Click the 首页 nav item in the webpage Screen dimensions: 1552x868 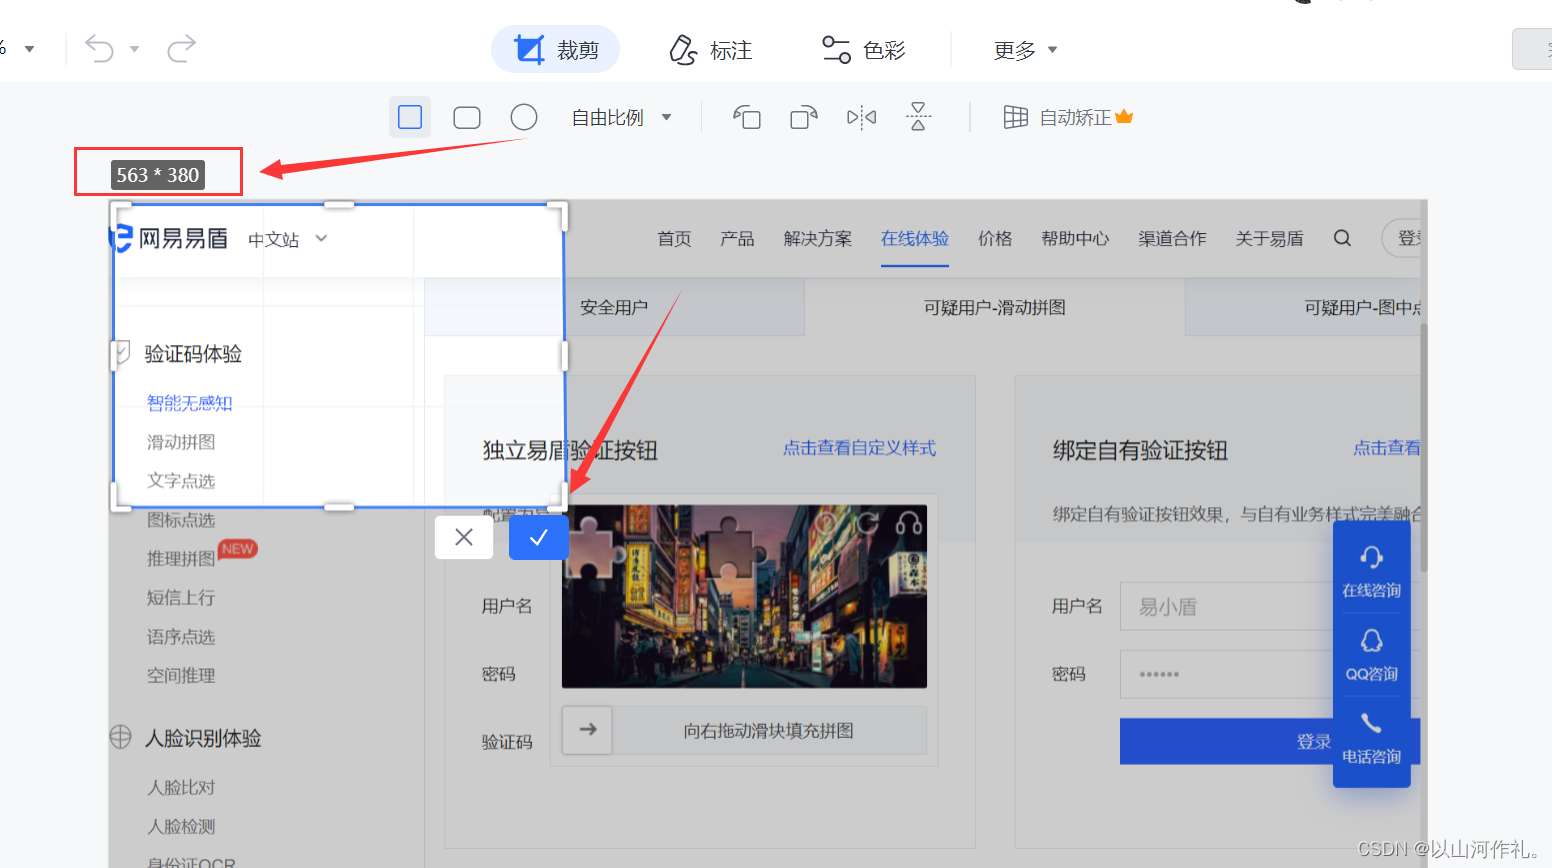[674, 239]
